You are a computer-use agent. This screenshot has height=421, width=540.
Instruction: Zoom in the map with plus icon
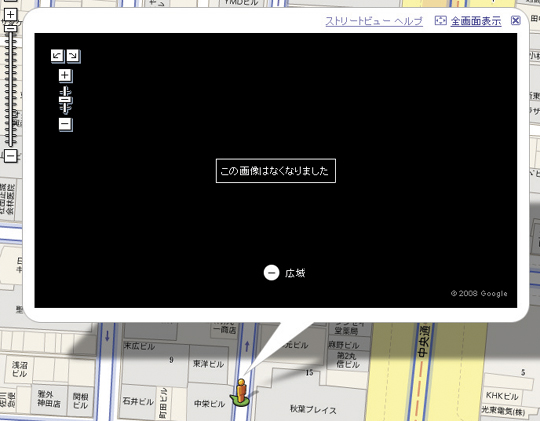10,14
